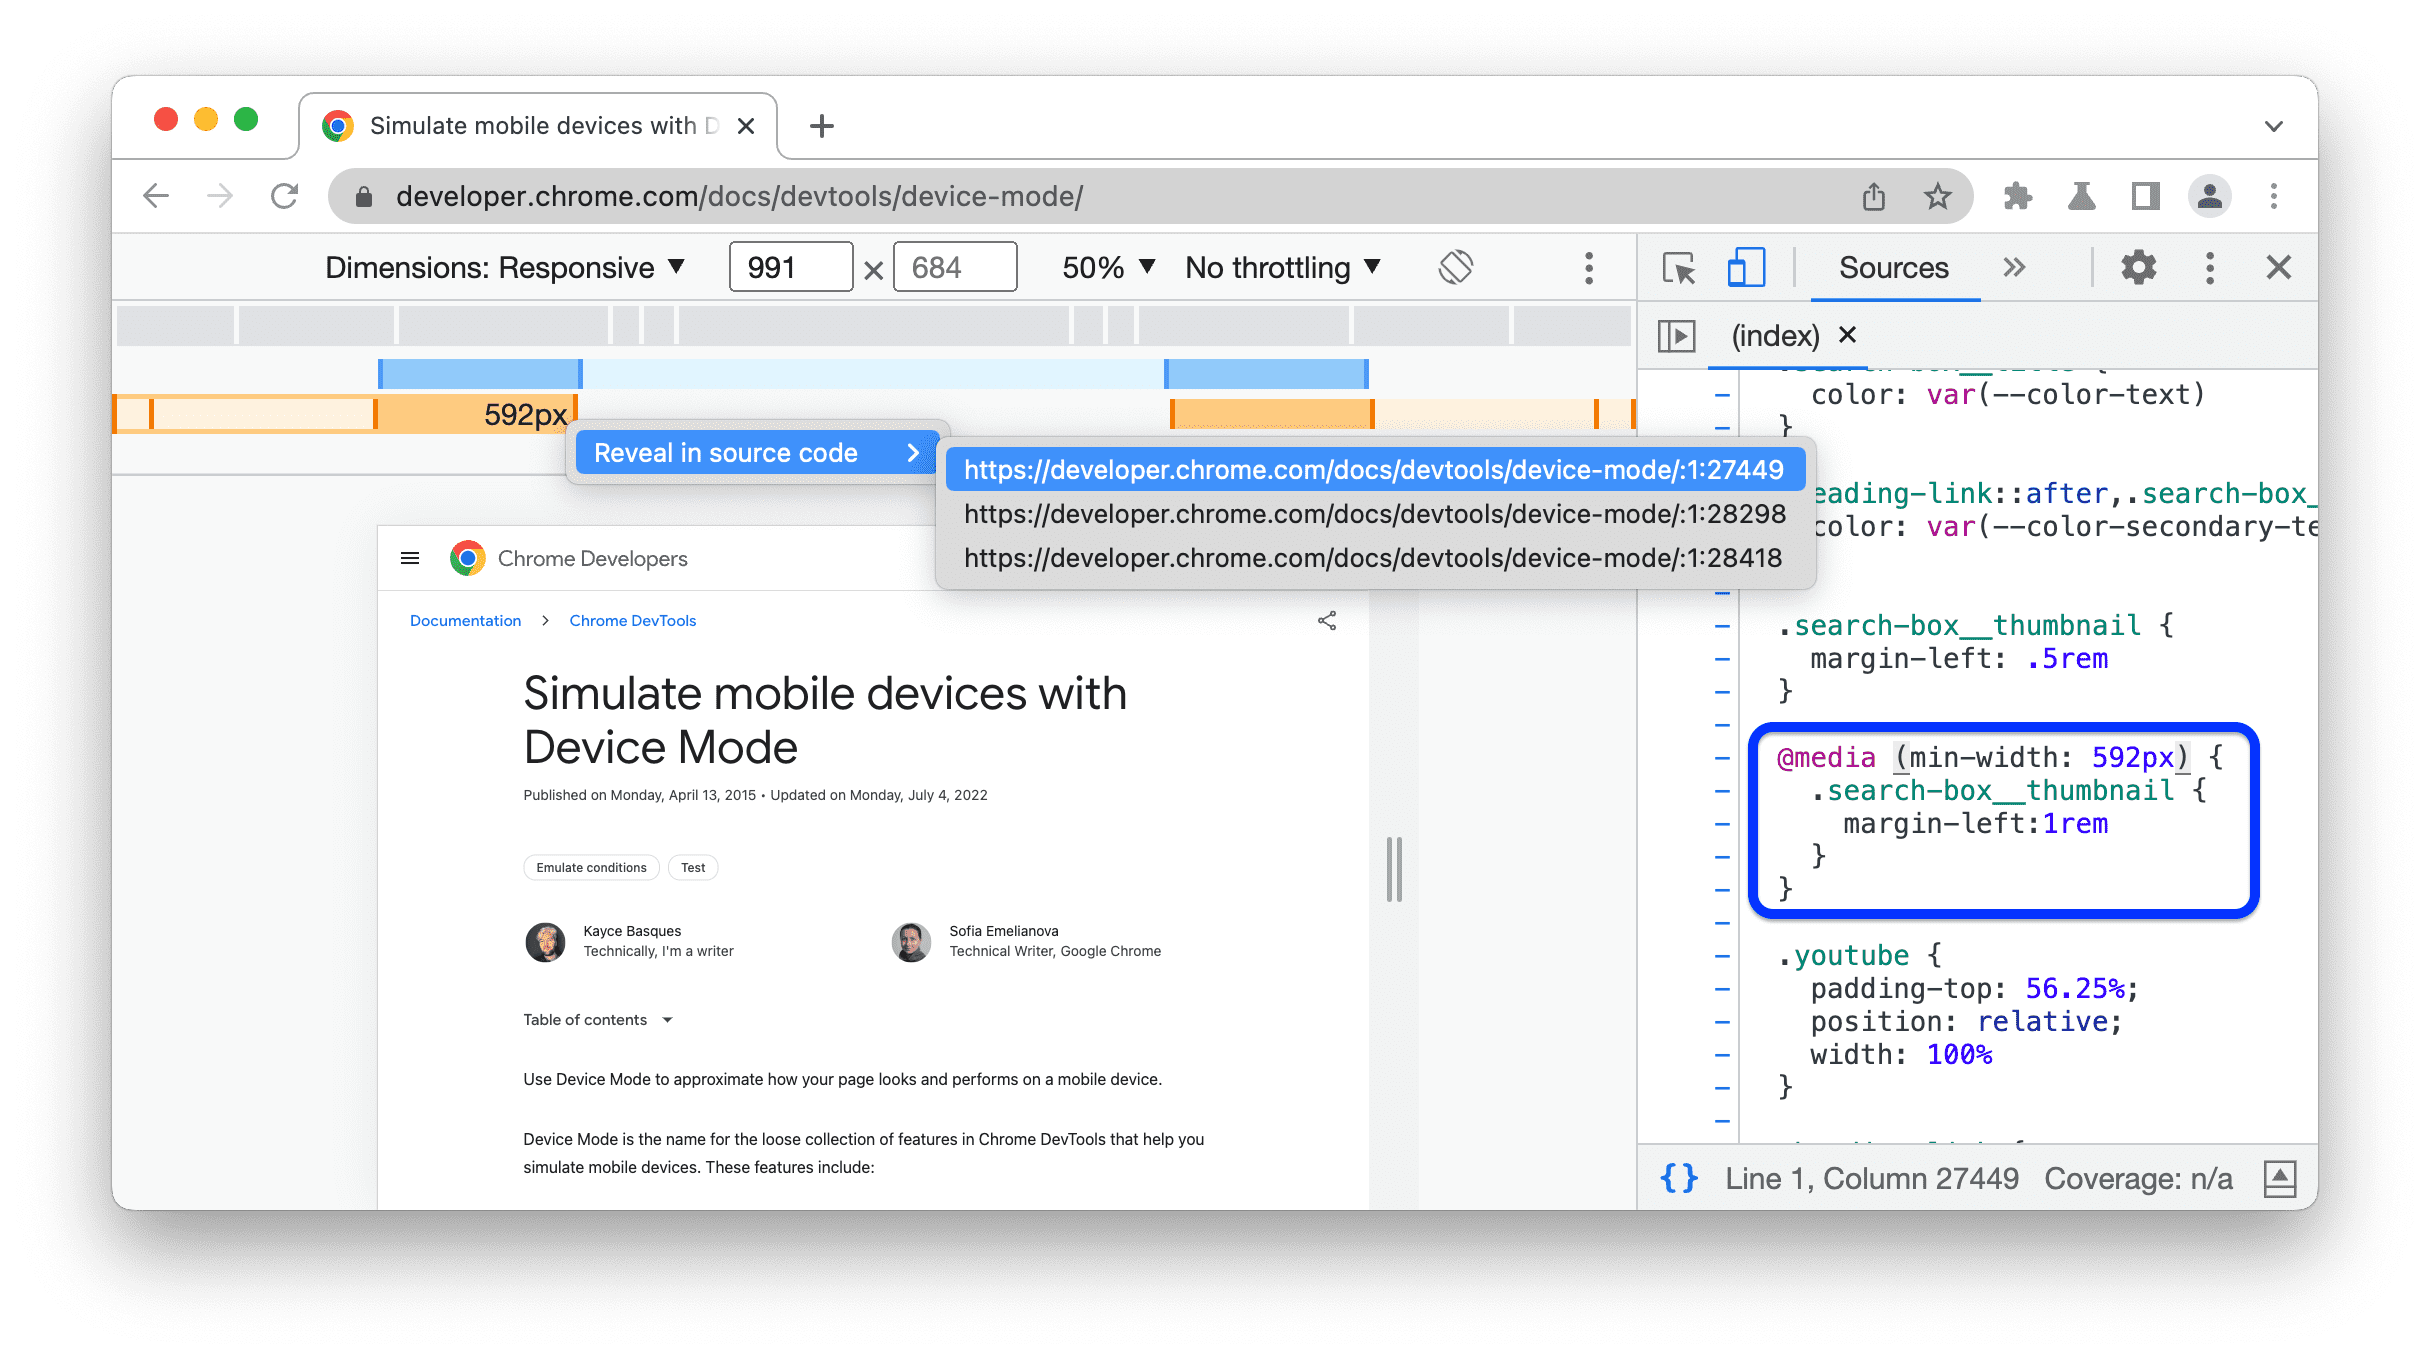The image size is (2430, 1358).
Task: Click the DevTools settings gear icon
Action: [x=2140, y=269]
